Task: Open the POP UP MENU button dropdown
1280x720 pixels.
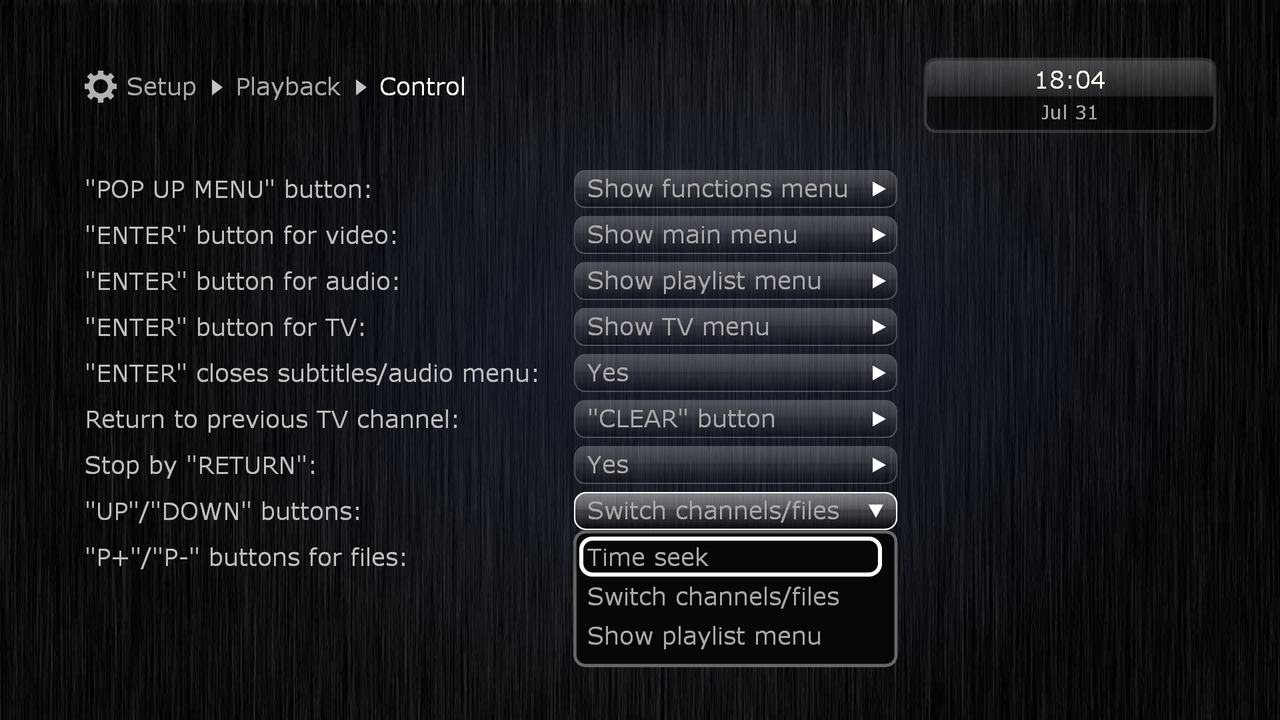Action: pos(735,189)
